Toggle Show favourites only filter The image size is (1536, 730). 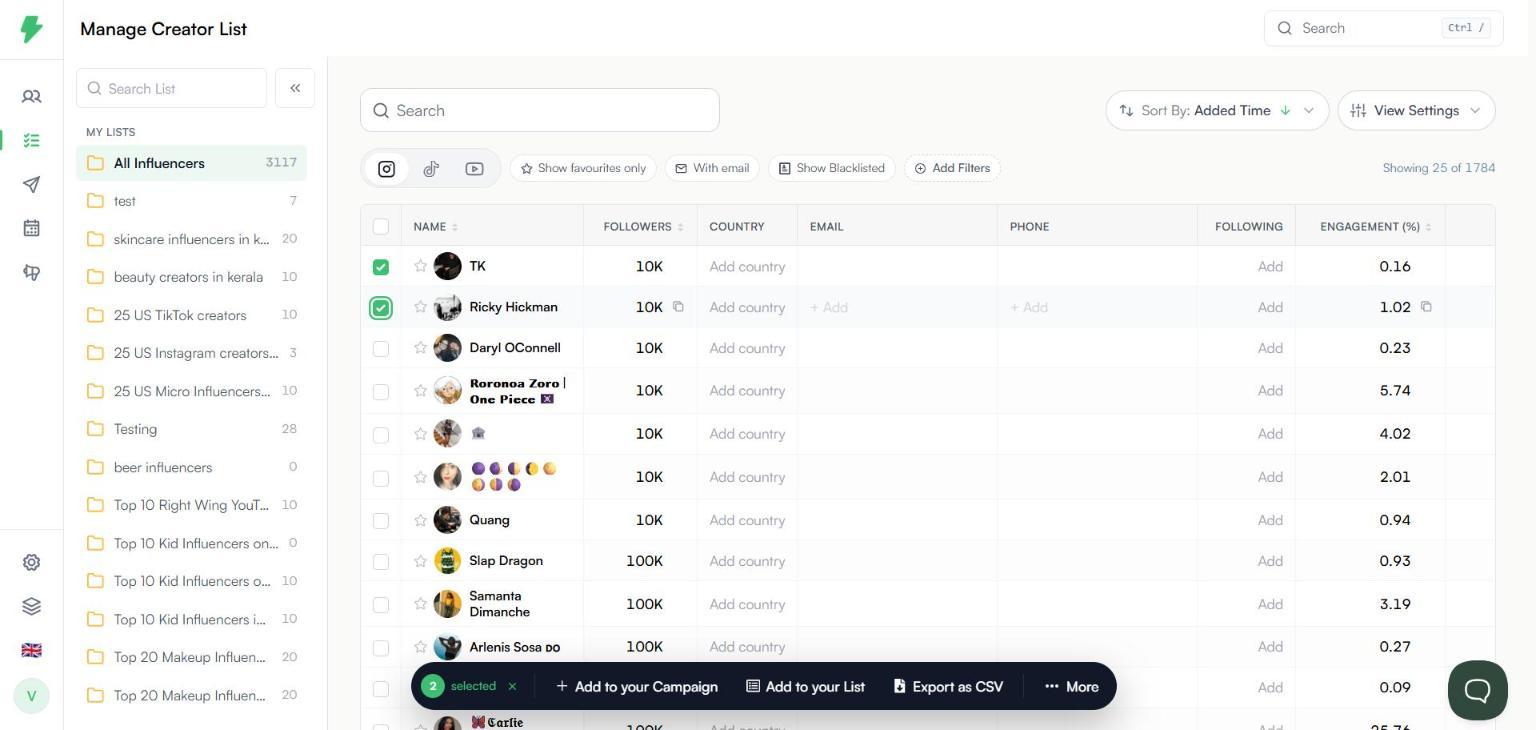(x=583, y=168)
